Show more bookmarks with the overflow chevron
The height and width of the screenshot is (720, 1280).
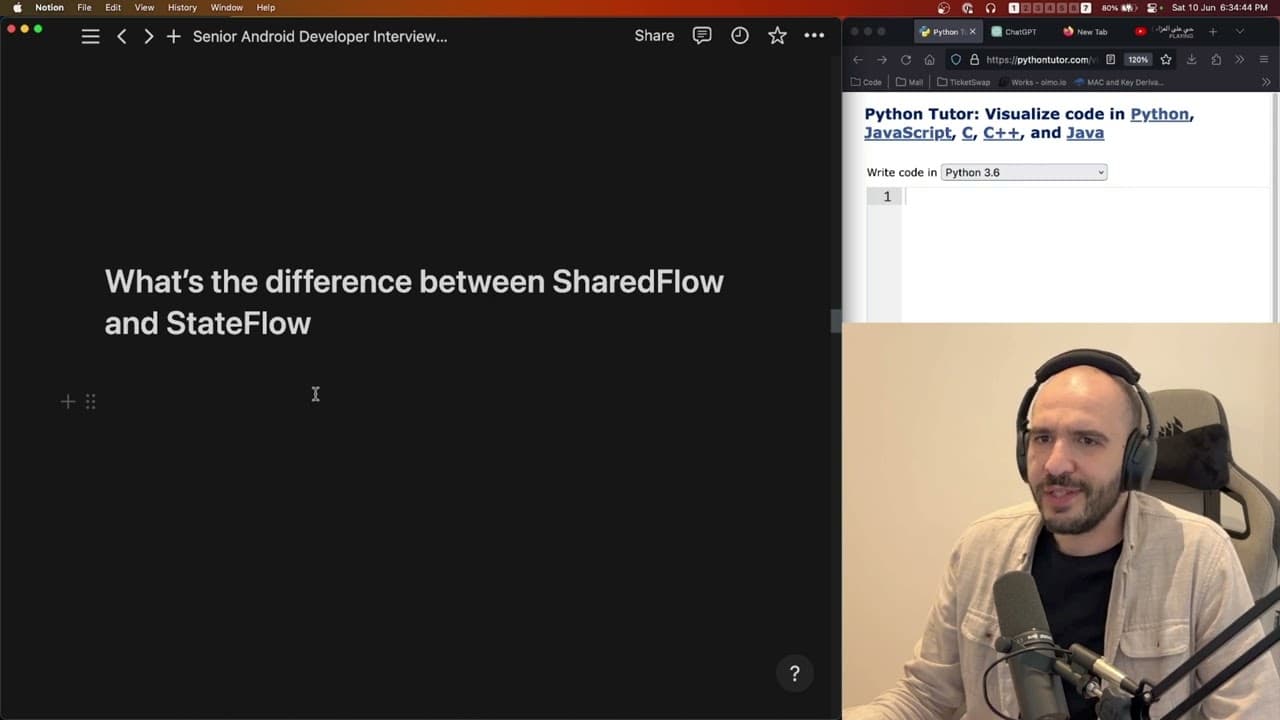point(1266,82)
